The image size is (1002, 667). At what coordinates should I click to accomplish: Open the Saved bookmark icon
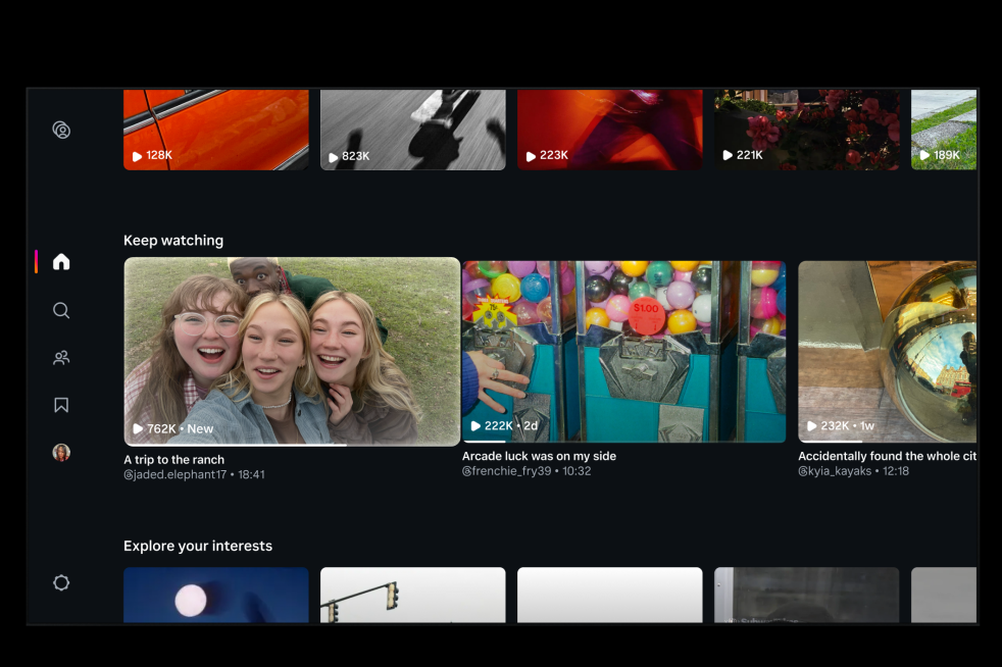point(61,405)
